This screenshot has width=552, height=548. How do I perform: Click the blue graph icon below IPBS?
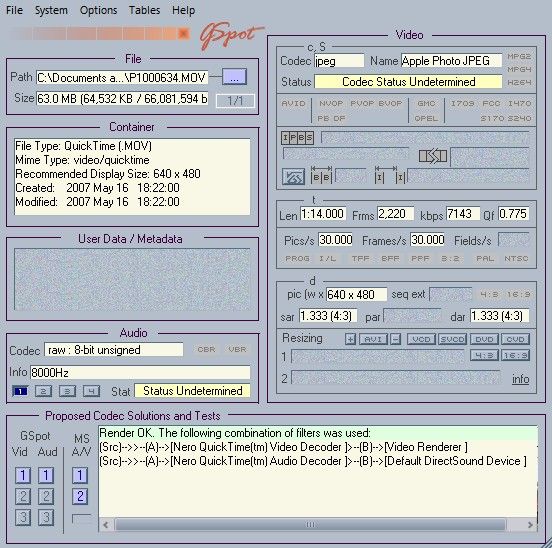click(x=293, y=177)
